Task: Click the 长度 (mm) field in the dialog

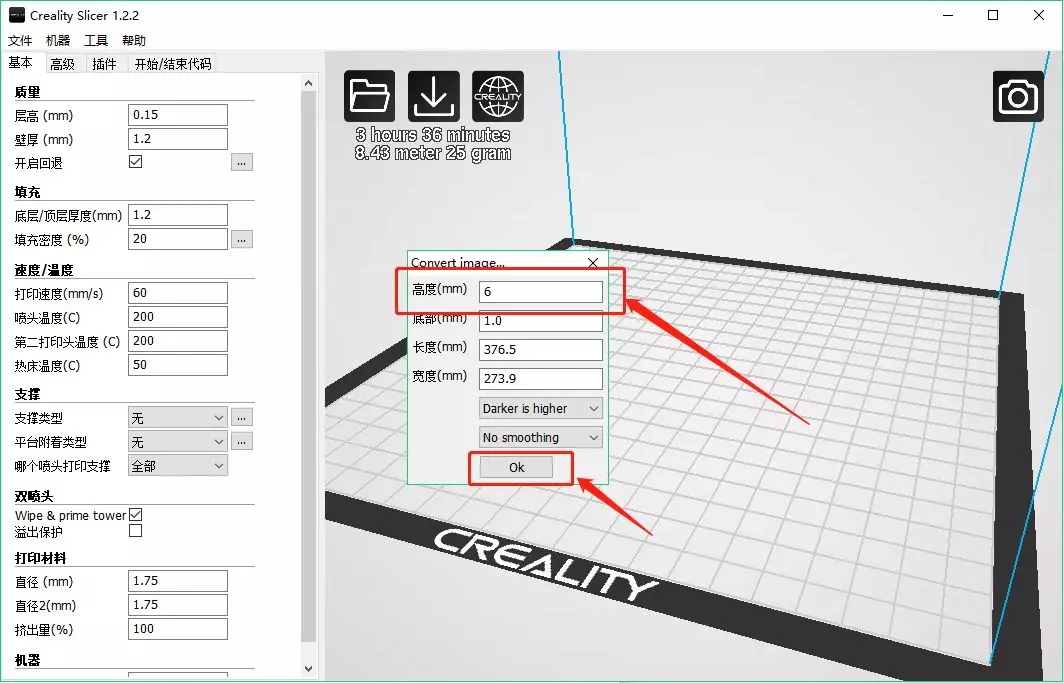Action: [541, 350]
